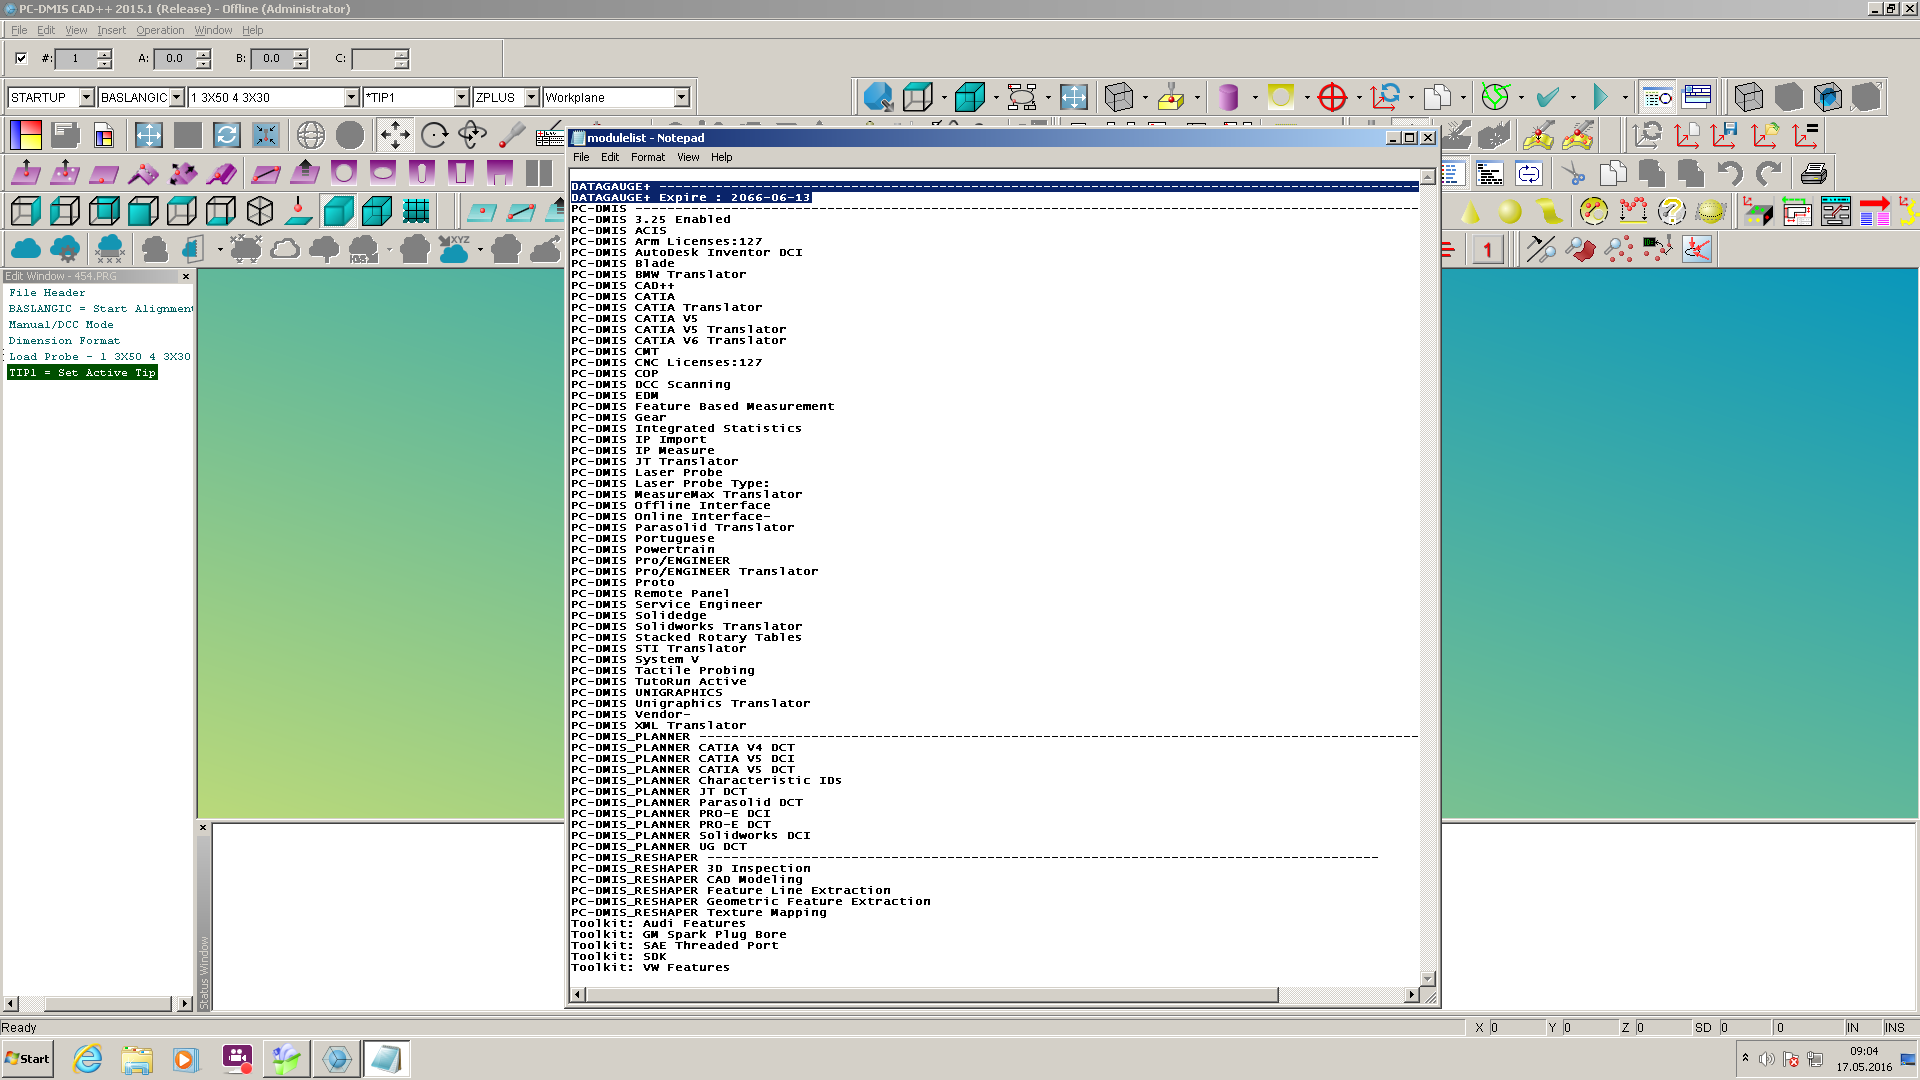Select 'Manual/DCC Mode' line in Edit Window
Viewport: 1920px width, 1080px height.
(61, 324)
